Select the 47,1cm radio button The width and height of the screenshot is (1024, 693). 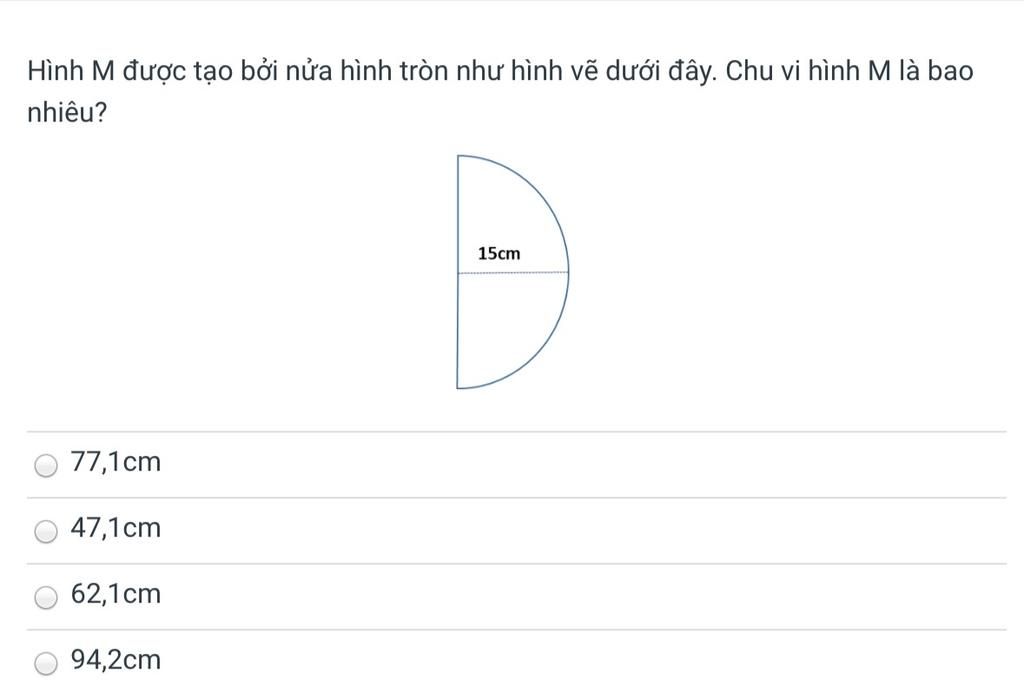[46, 531]
